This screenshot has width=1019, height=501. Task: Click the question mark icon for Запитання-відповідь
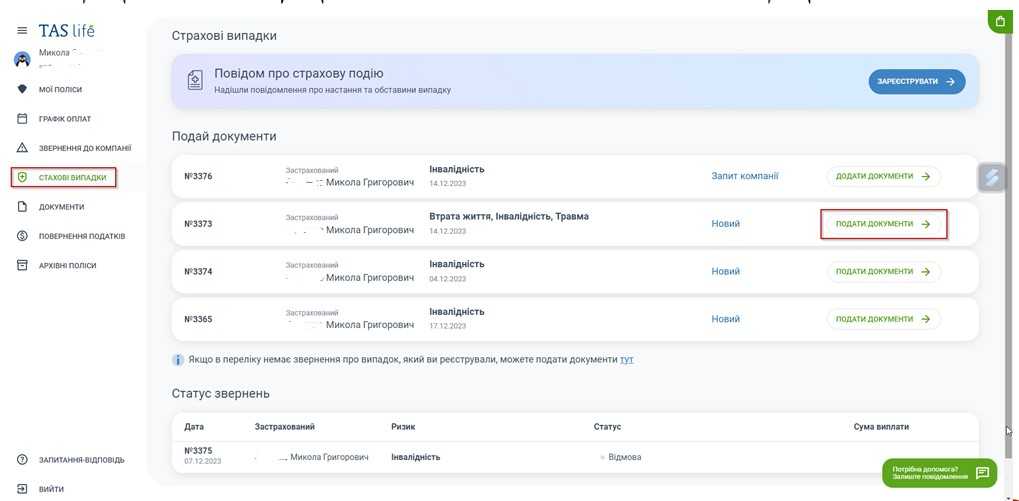point(22,460)
